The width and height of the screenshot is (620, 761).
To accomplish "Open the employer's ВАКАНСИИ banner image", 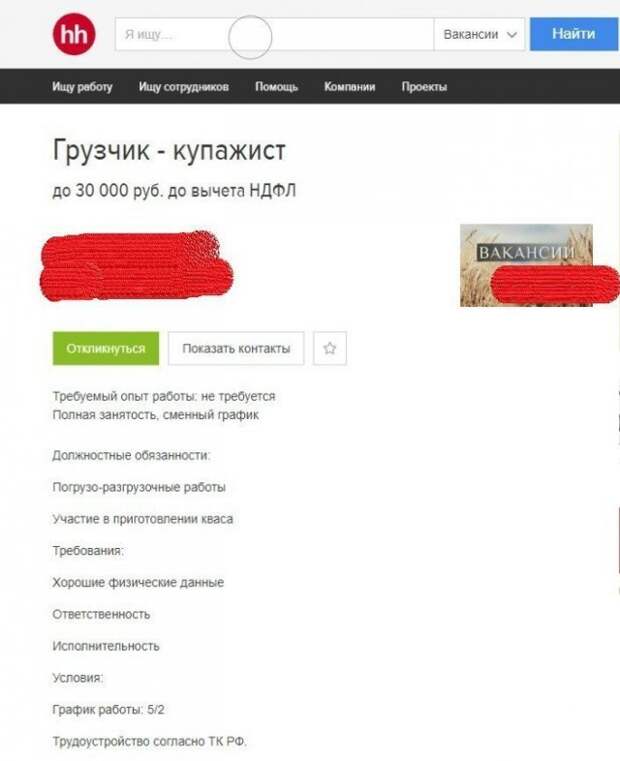I will pos(526,265).
